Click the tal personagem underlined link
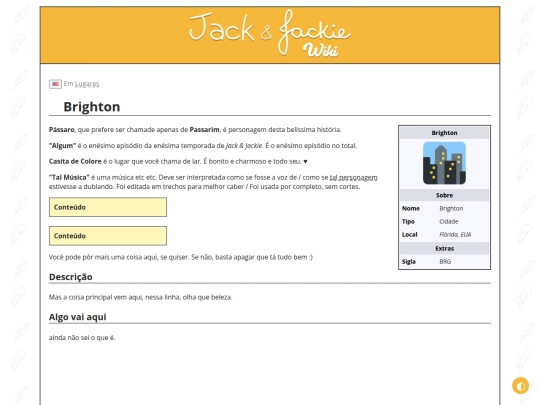This screenshot has width=540, height=405. point(353,177)
